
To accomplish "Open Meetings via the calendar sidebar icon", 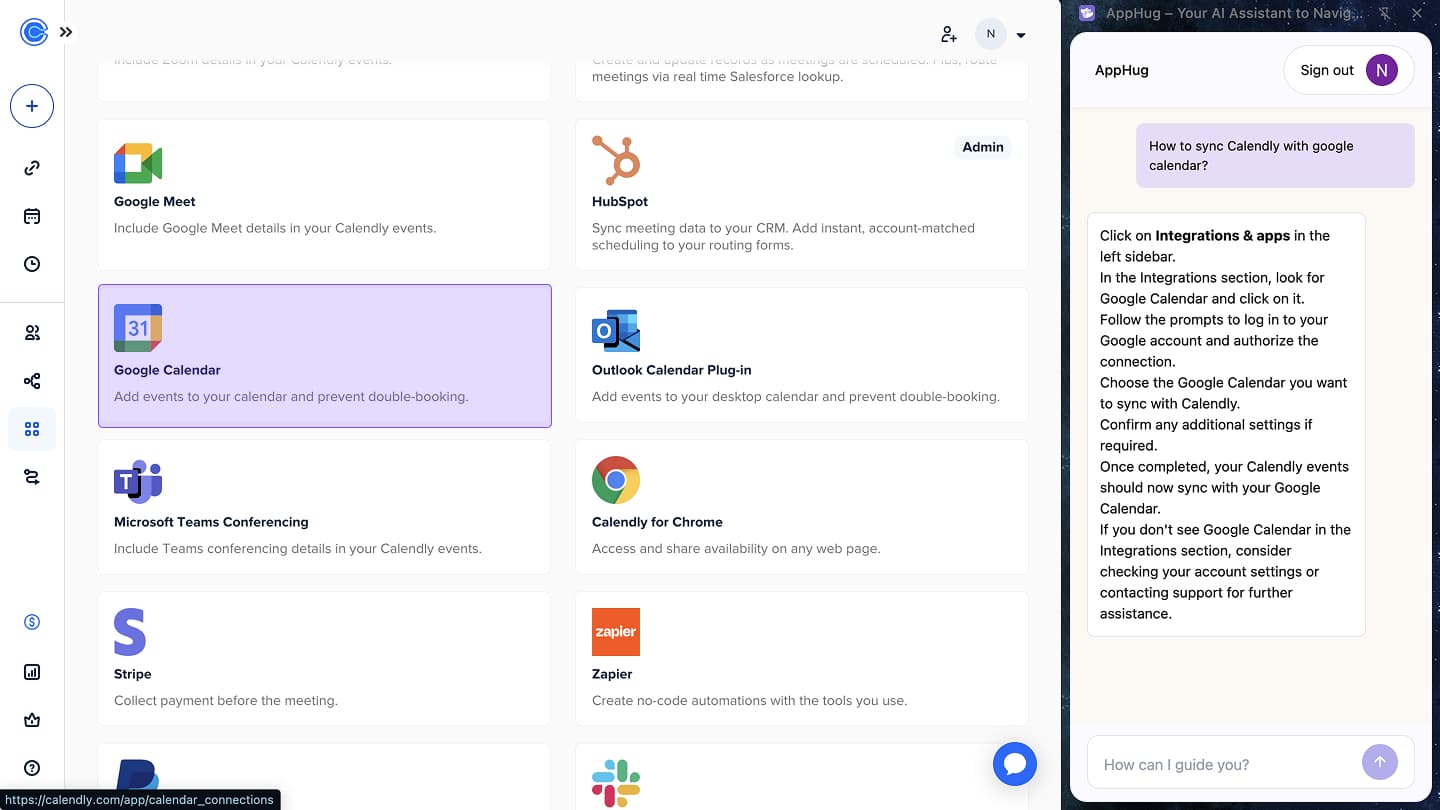I will point(32,216).
